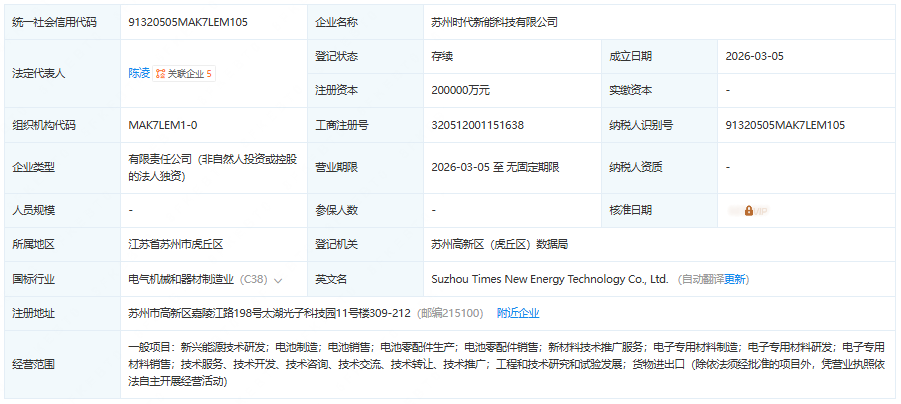Screen dimensions: 901x404
Task: Click the 登记机关 value 苏州高新区数据局
Action: click(x=499, y=244)
